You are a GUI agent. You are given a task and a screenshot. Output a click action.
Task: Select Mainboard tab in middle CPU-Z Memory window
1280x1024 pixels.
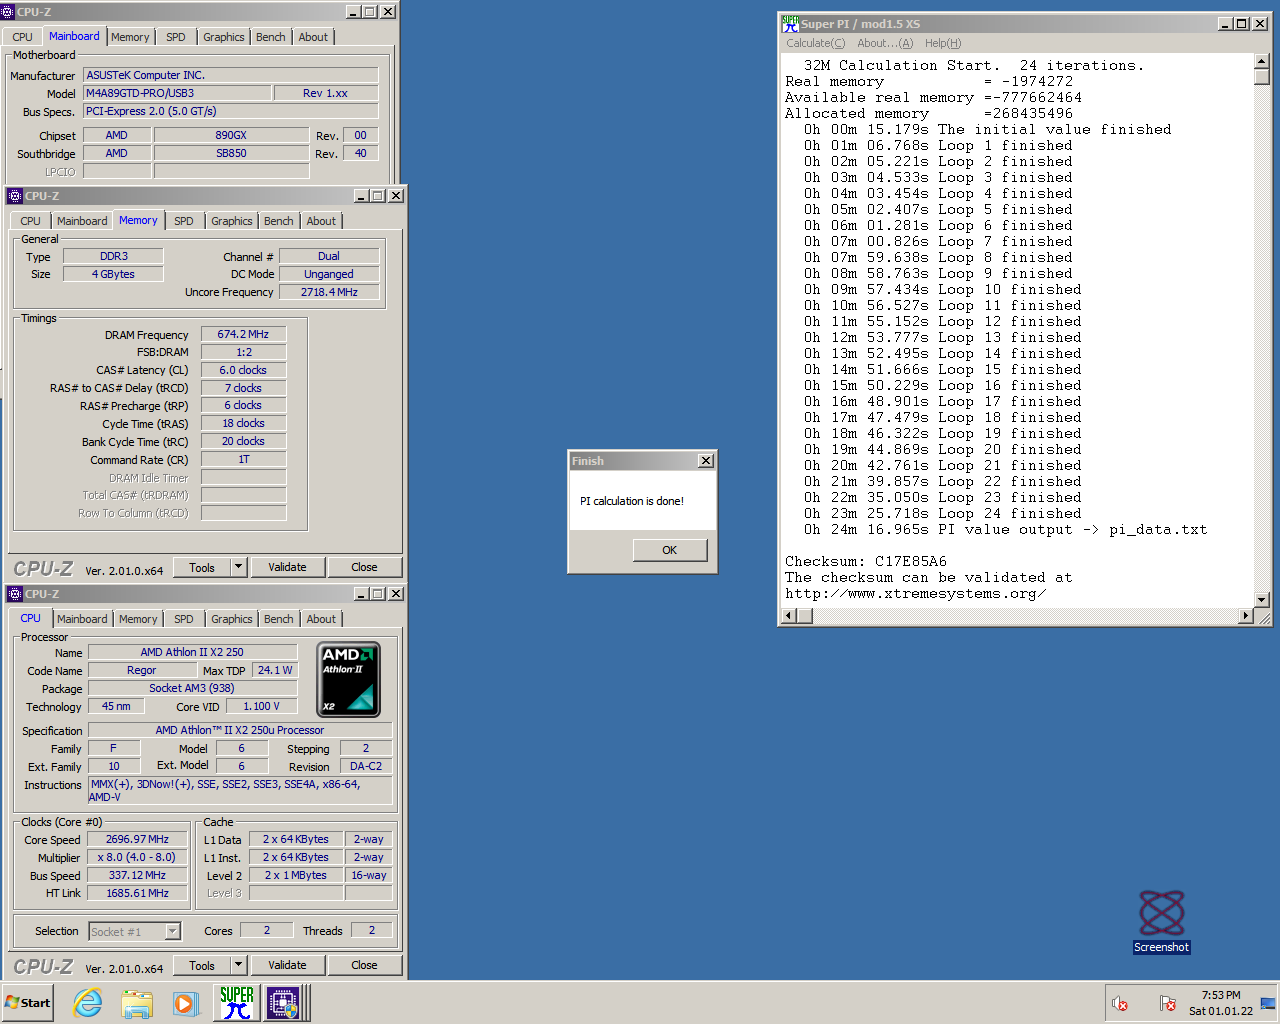(82, 221)
